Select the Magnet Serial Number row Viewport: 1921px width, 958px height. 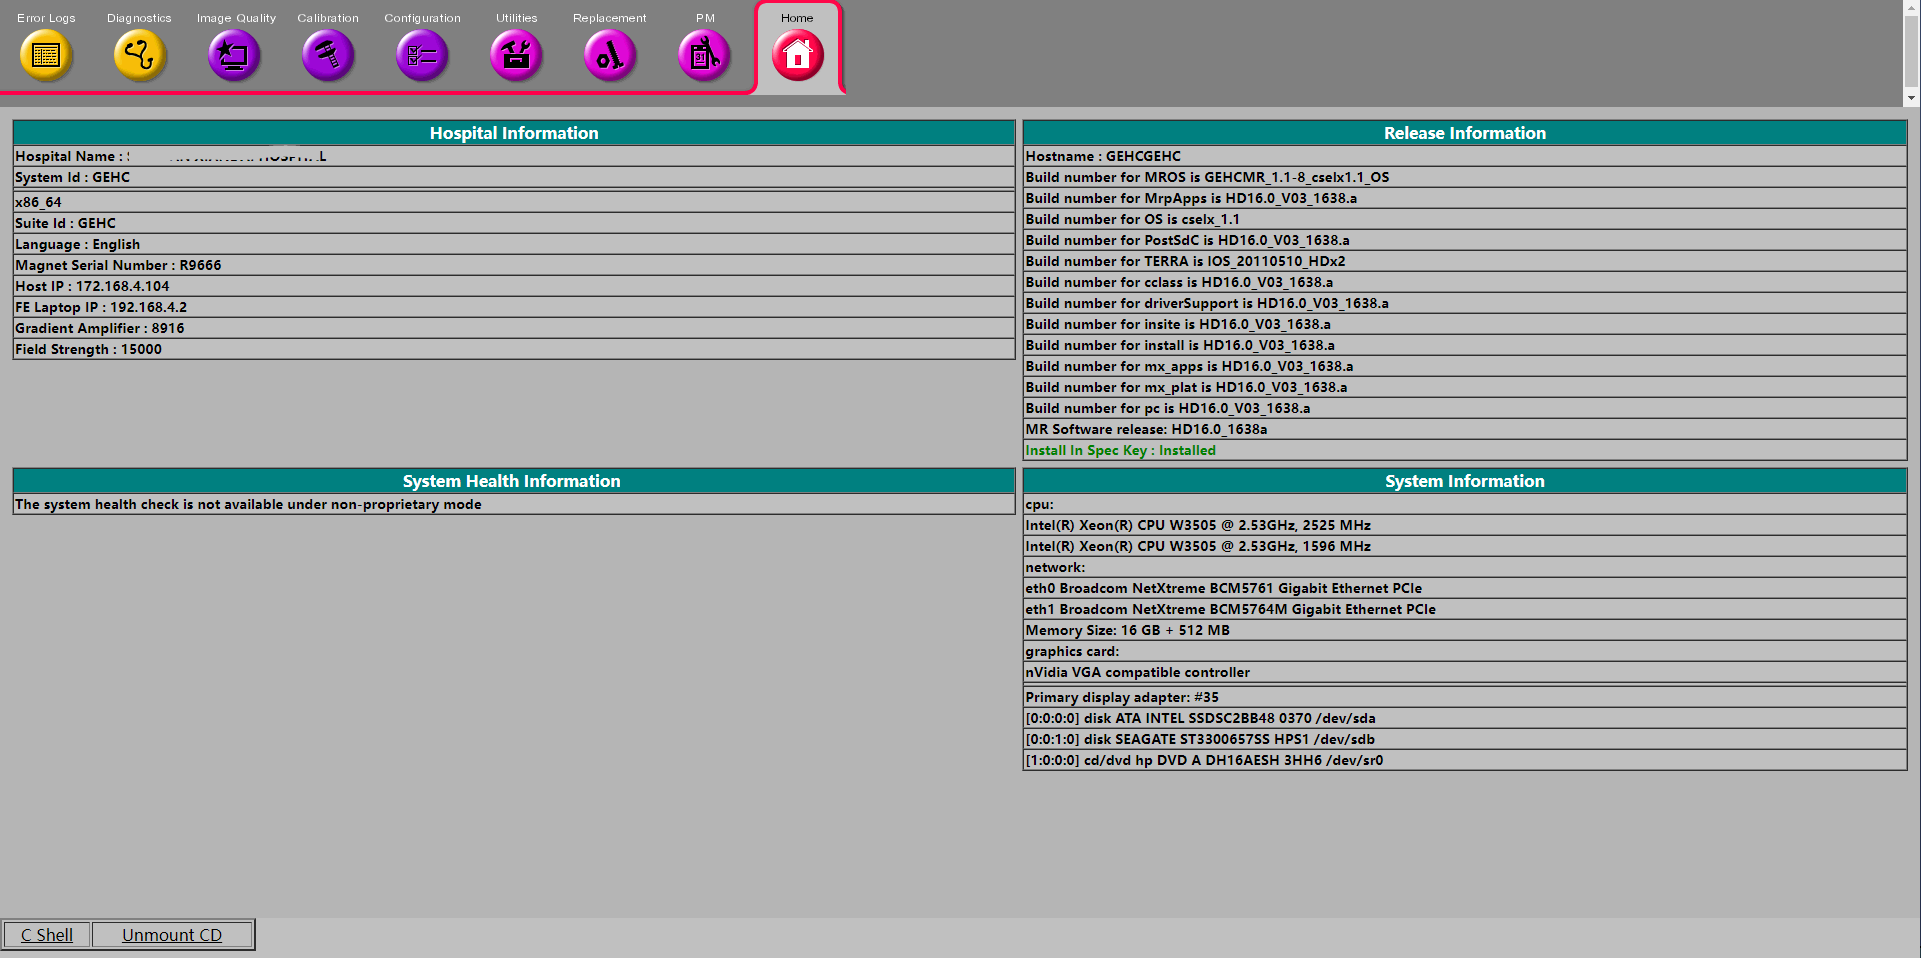pos(118,266)
